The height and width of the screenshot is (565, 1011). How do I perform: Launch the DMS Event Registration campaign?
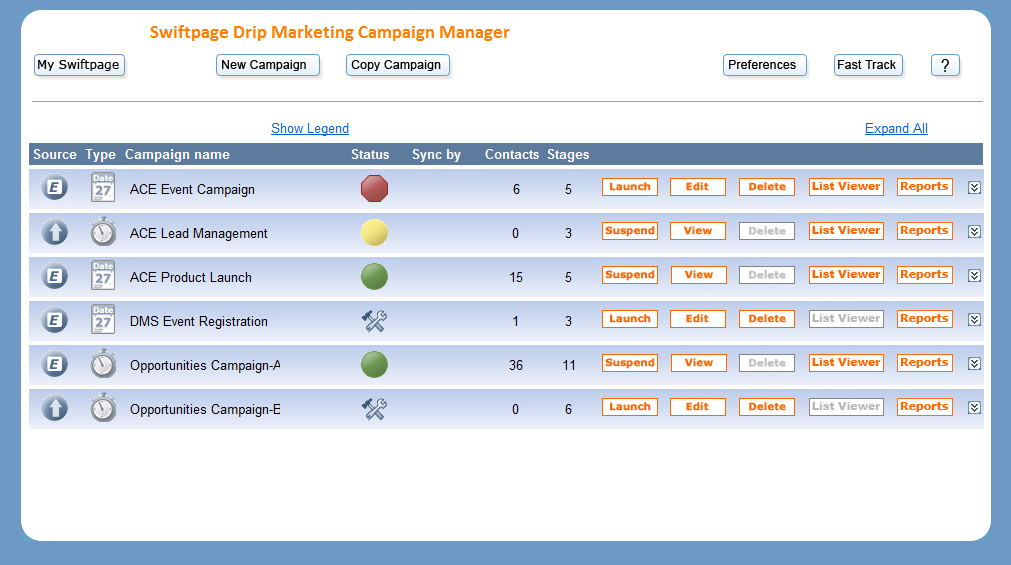630,319
